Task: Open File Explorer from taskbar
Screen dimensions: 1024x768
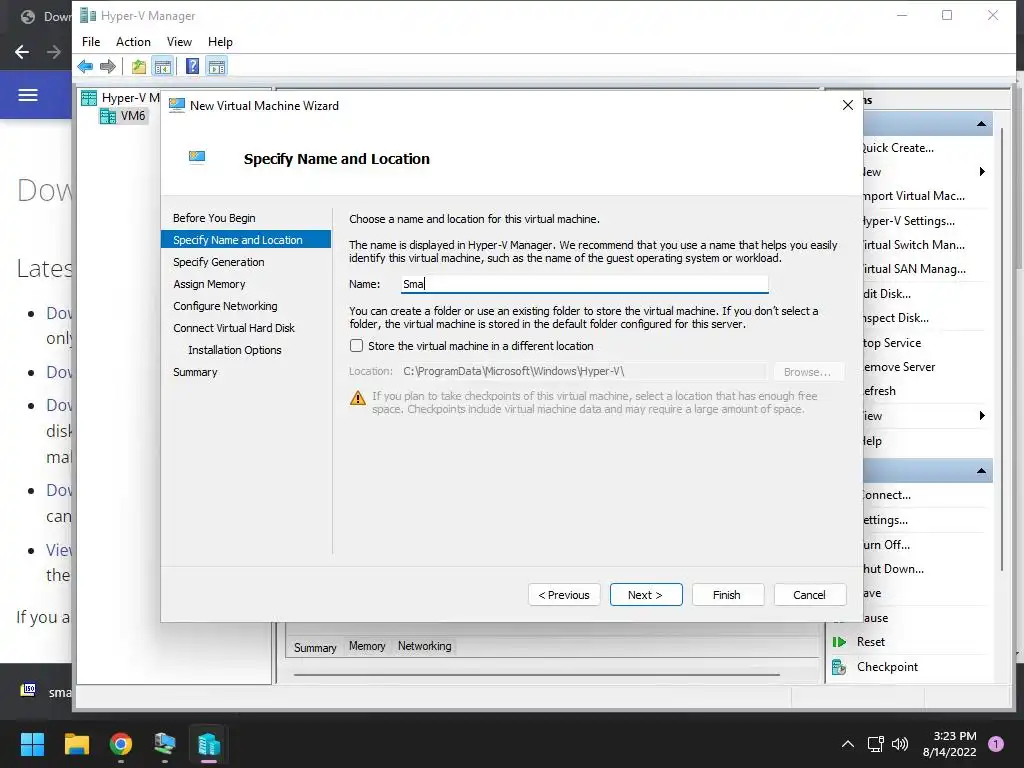Action: [x=76, y=744]
